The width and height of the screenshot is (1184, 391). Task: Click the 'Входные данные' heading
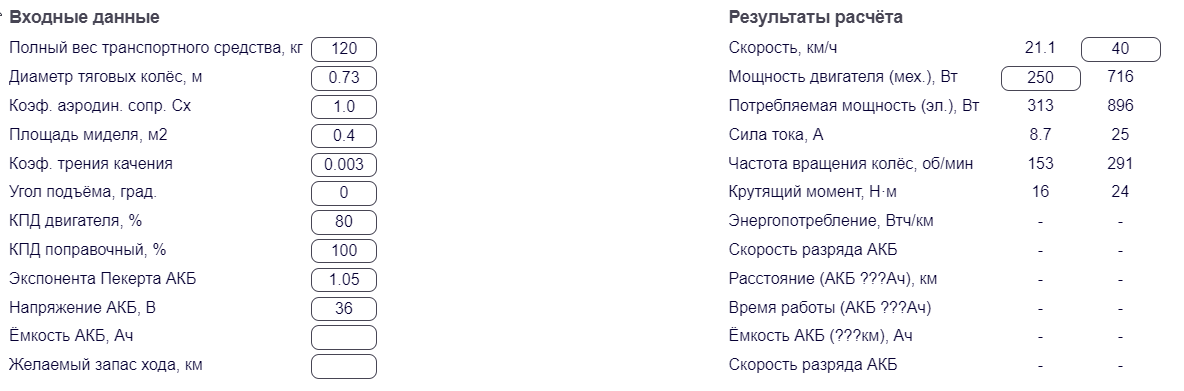click(x=85, y=17)
